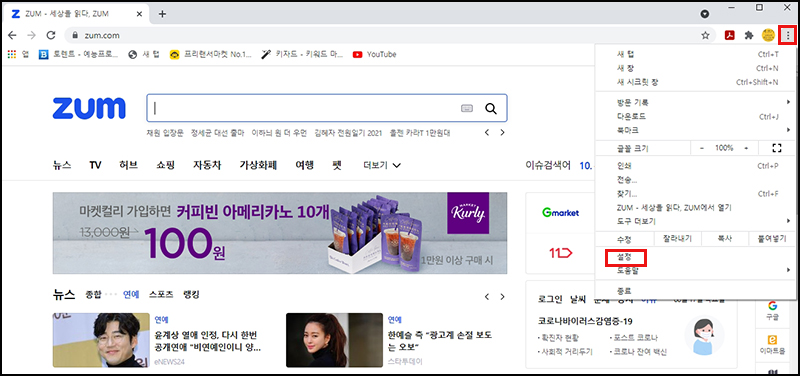This screenshot has width=800, height=376.
Task: Click the news section previous arrow
Action: [487, 296]
